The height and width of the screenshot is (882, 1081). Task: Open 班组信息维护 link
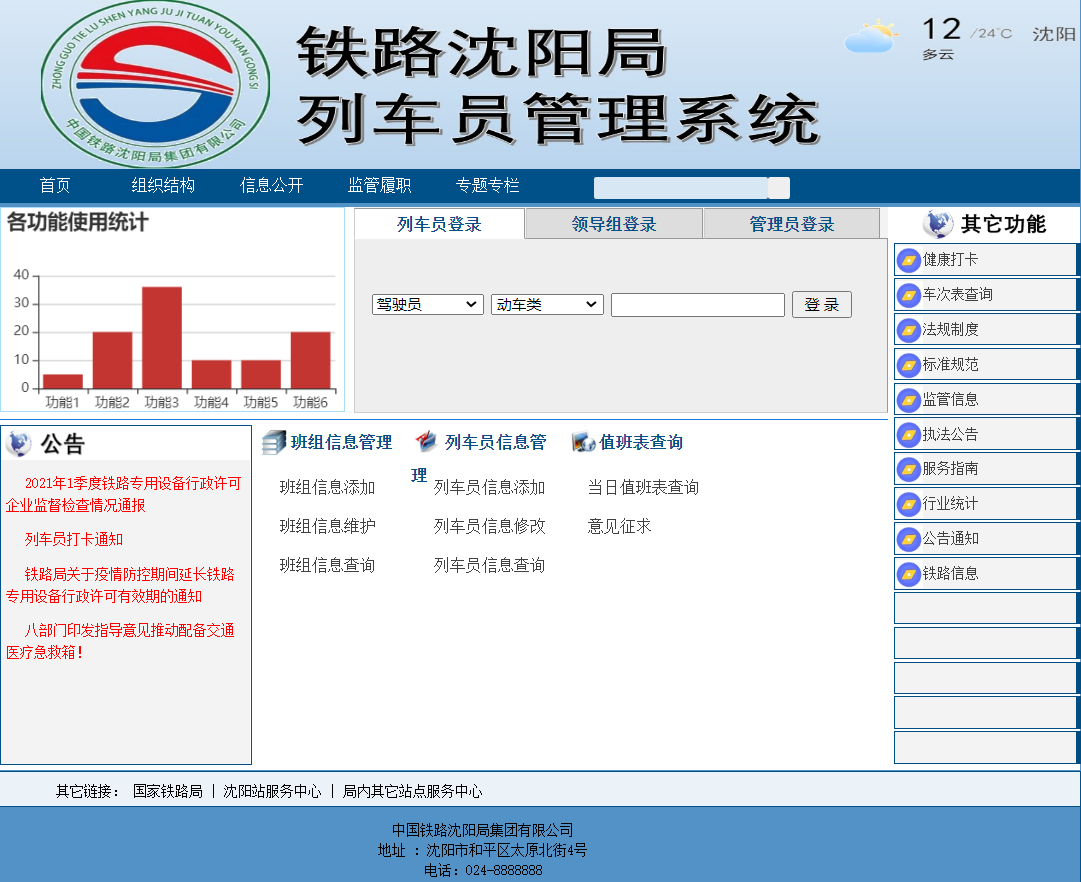(x=327, y=526)
